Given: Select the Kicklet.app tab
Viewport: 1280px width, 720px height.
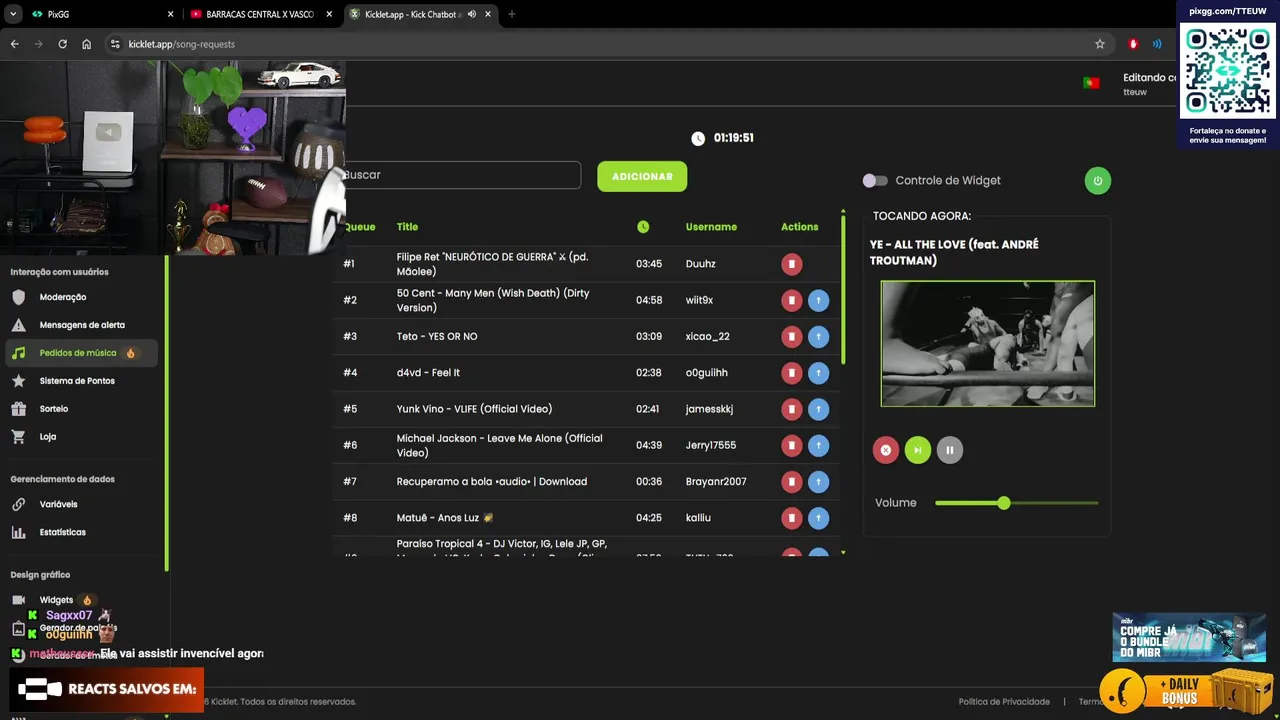Looking at the screenshot, I should pos(420,14).
